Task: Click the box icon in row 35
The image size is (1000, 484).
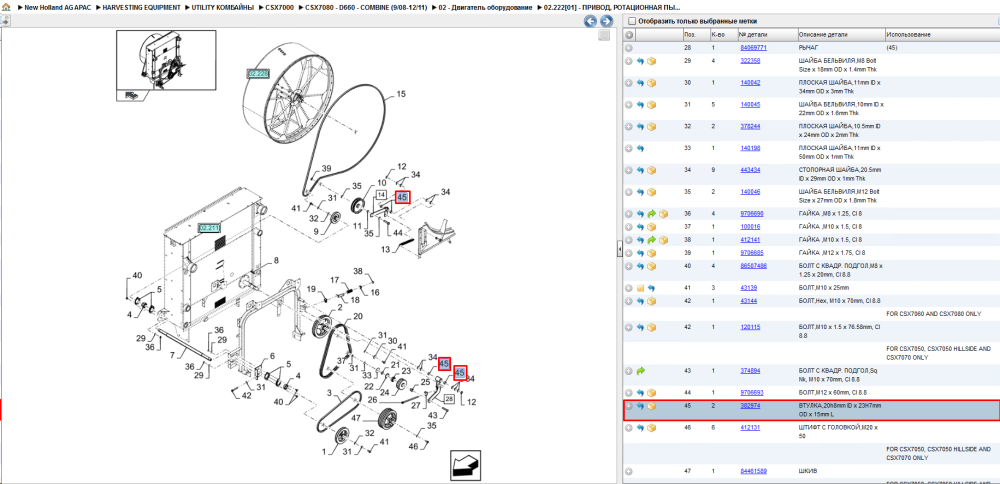Action: coord(651,191)
